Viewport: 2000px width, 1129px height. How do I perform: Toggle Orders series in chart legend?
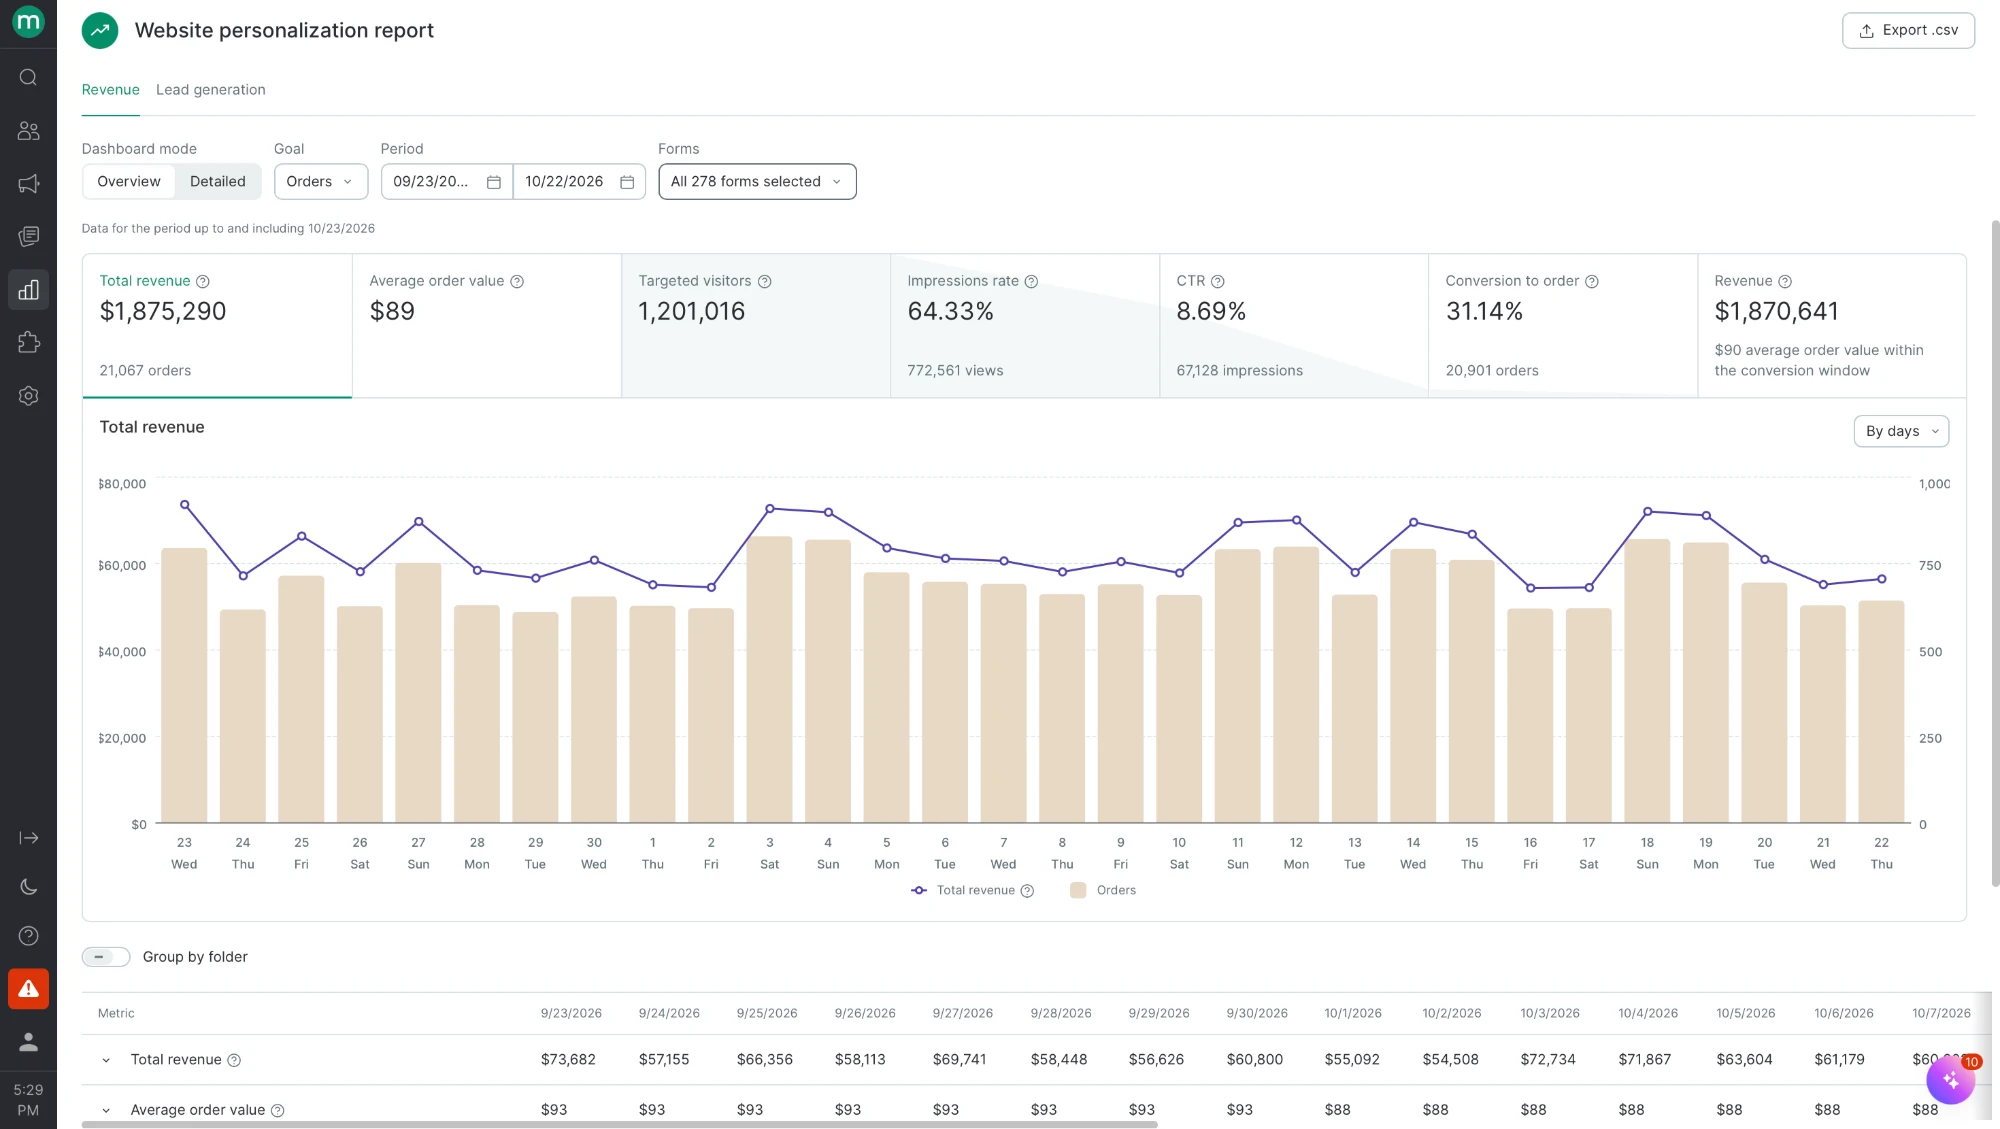[x=1103, y=891]
